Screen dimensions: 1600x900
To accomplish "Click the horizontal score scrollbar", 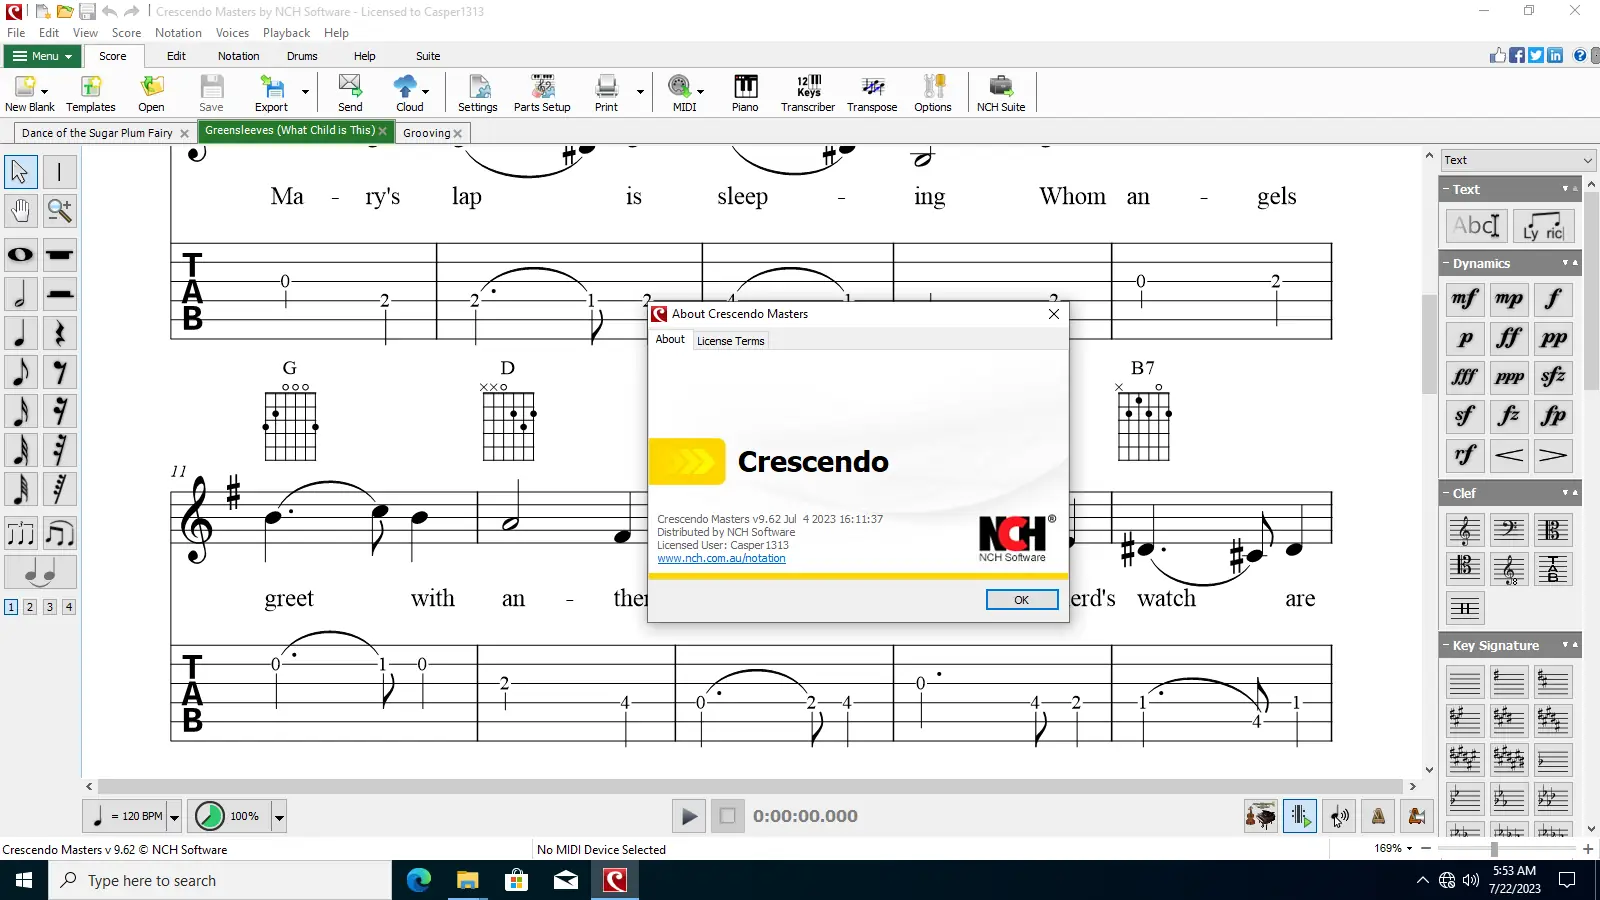I will click(x=750, y=787).
